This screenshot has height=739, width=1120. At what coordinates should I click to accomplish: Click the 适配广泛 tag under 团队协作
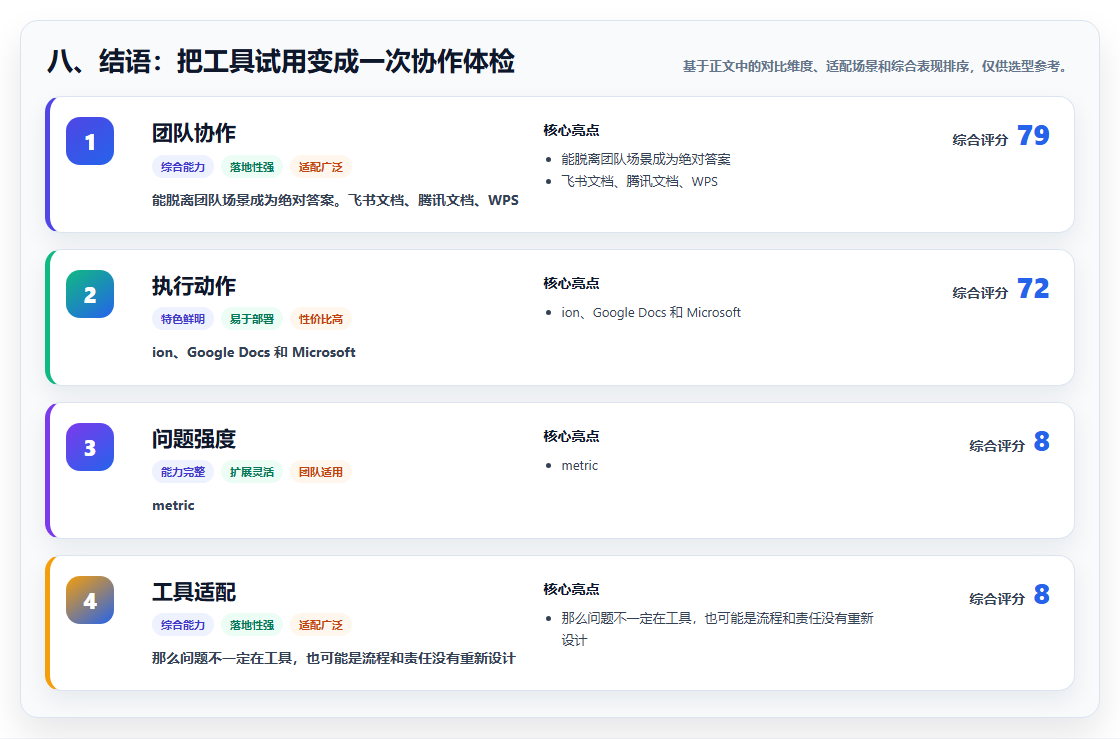(x=321, y=166)
